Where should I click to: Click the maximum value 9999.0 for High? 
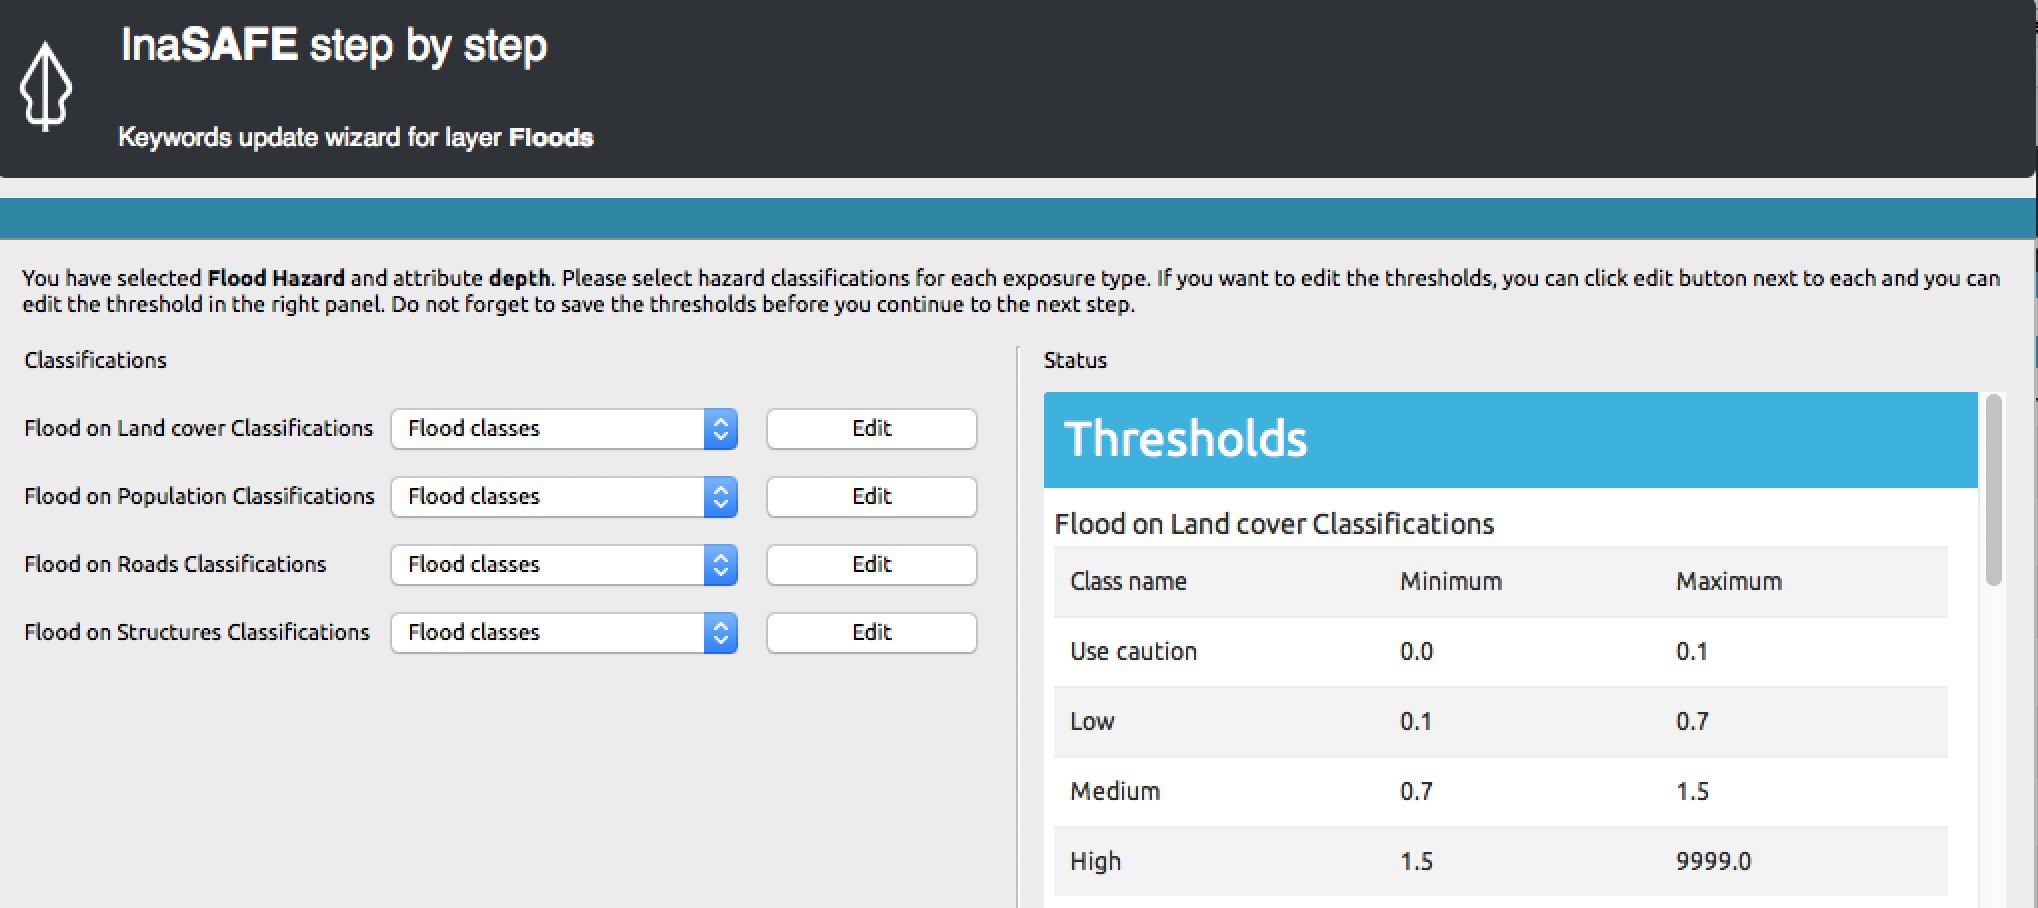tap(1713, 861)
